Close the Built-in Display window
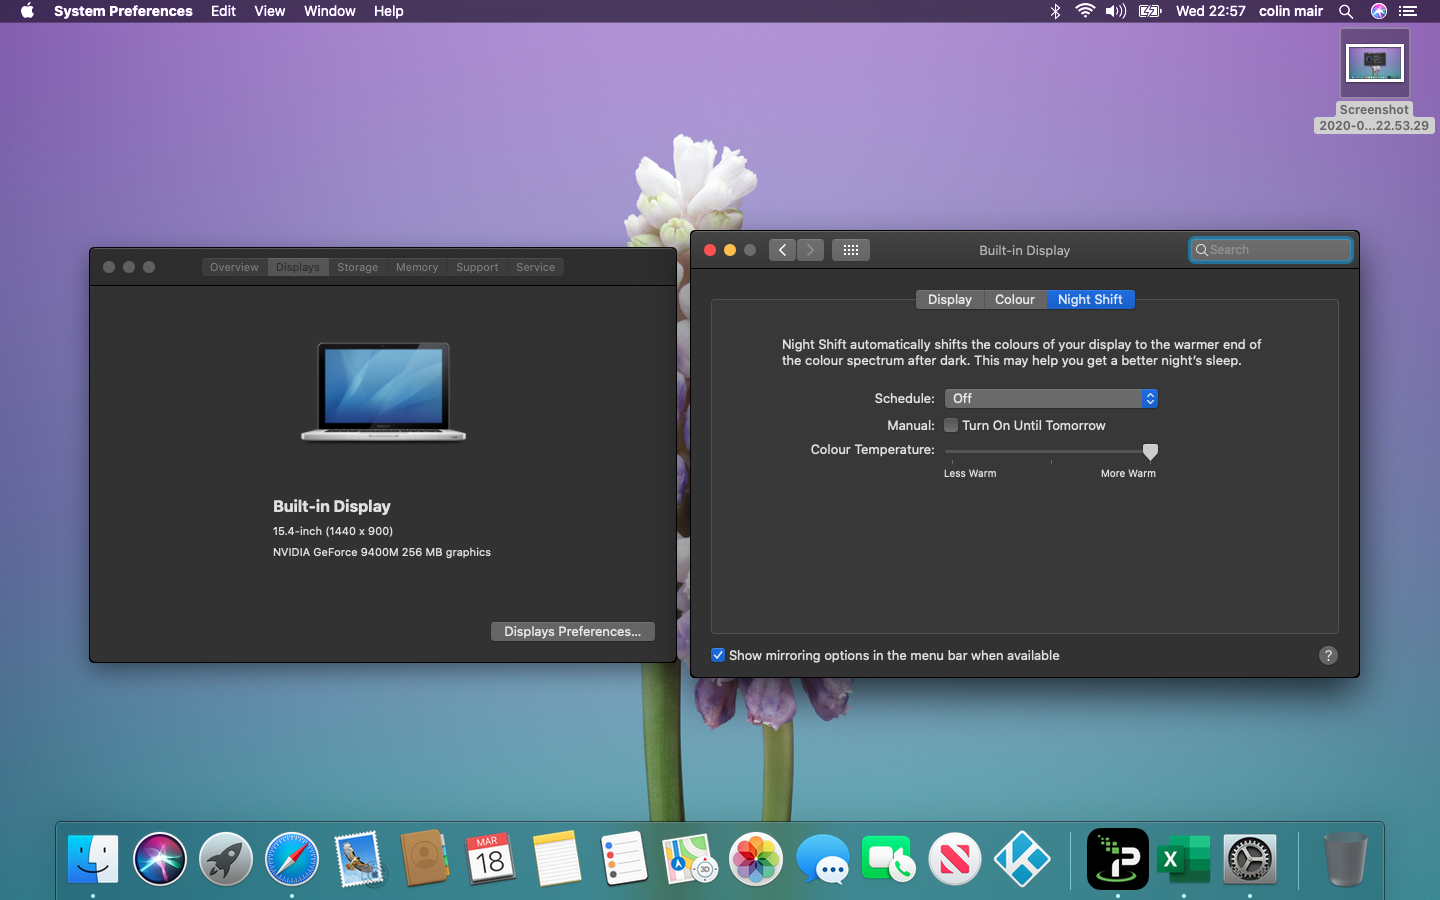1440x900 pixels. click(710, 250)
